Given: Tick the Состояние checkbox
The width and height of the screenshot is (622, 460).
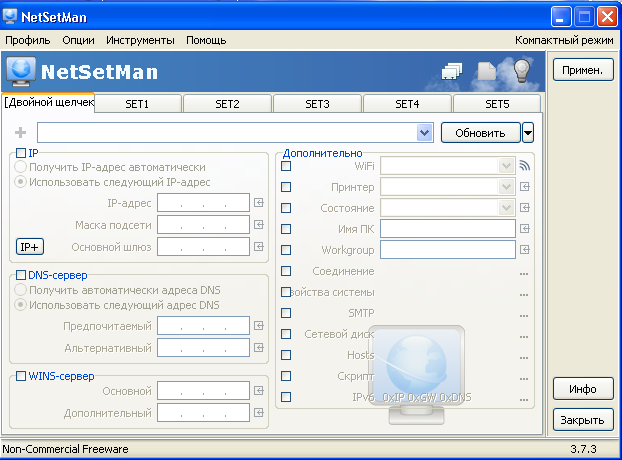Looking at the screenshot, I should [286, 208].
